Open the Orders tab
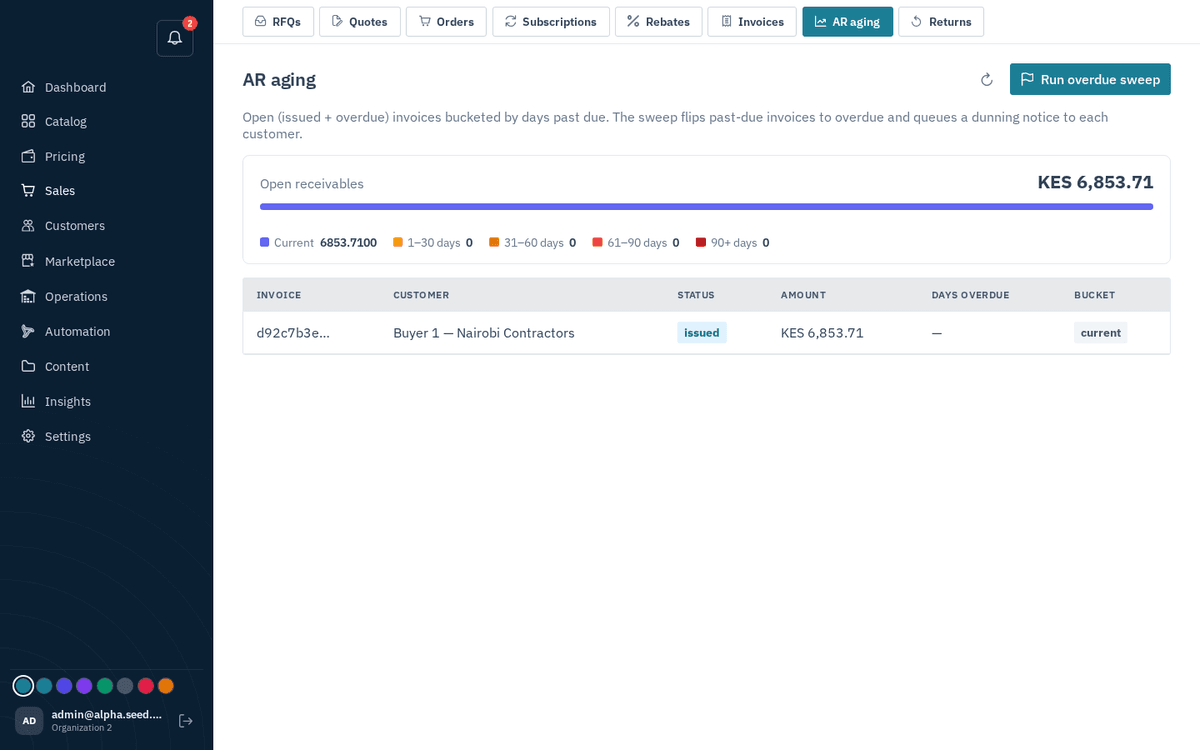The image size is (1200, 750). [x=446, y=22]
